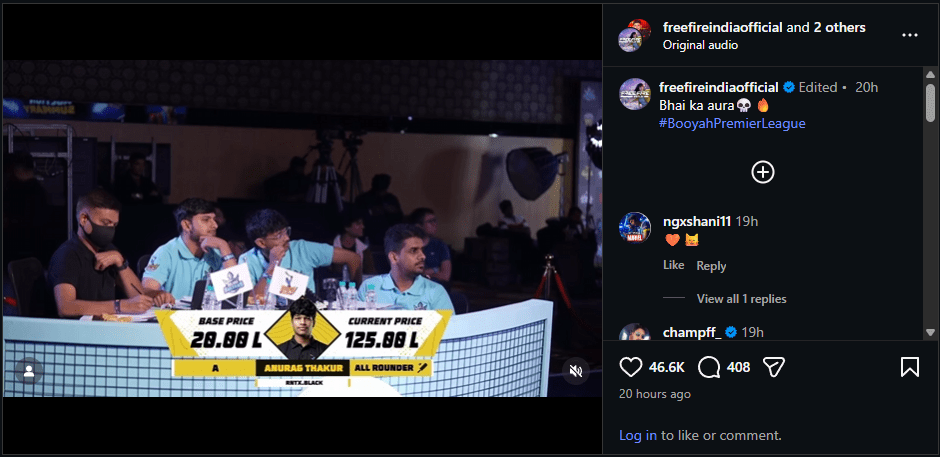This screenshot has width=940, height=457.
Task: Click the video to pause playback
Action: coord(302,228)
